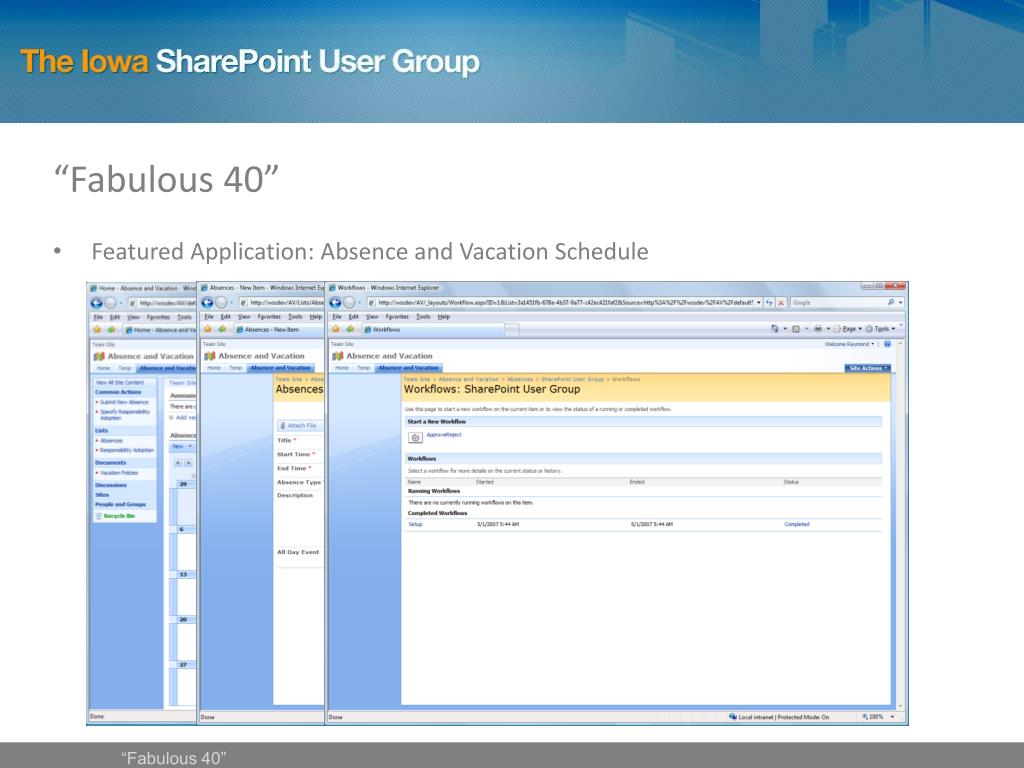Viewport: 1024px width, 768px height.
Task: Add to Favorites in Workflows window
Action: pos(349,329)
